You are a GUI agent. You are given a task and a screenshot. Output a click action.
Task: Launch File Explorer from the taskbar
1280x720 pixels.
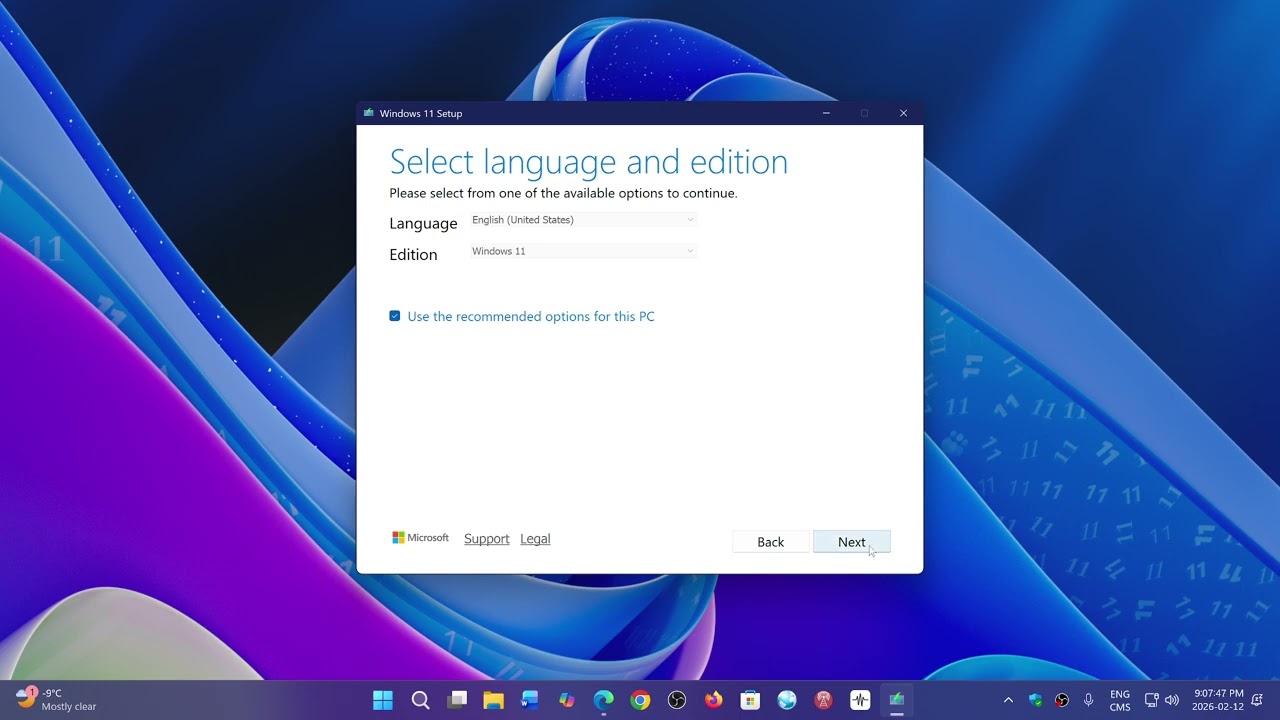pyautogui.click(x=493, y=700)
